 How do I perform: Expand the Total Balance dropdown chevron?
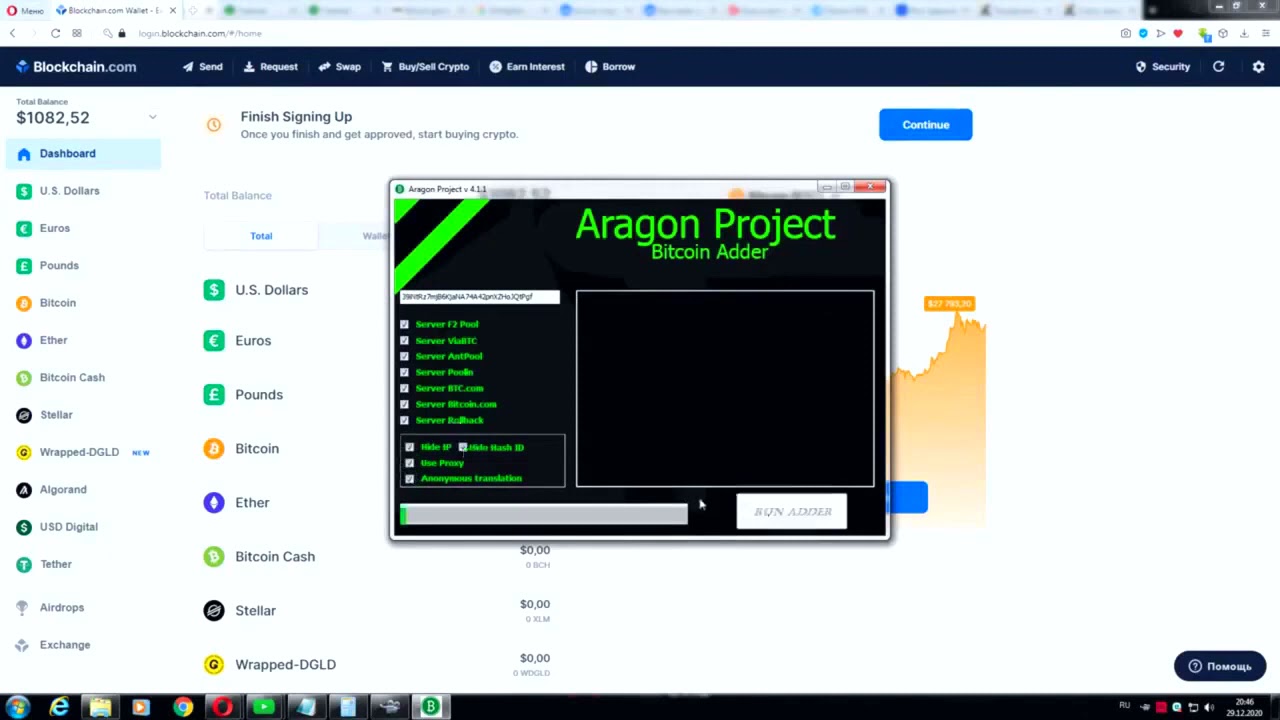coord(152,118)
